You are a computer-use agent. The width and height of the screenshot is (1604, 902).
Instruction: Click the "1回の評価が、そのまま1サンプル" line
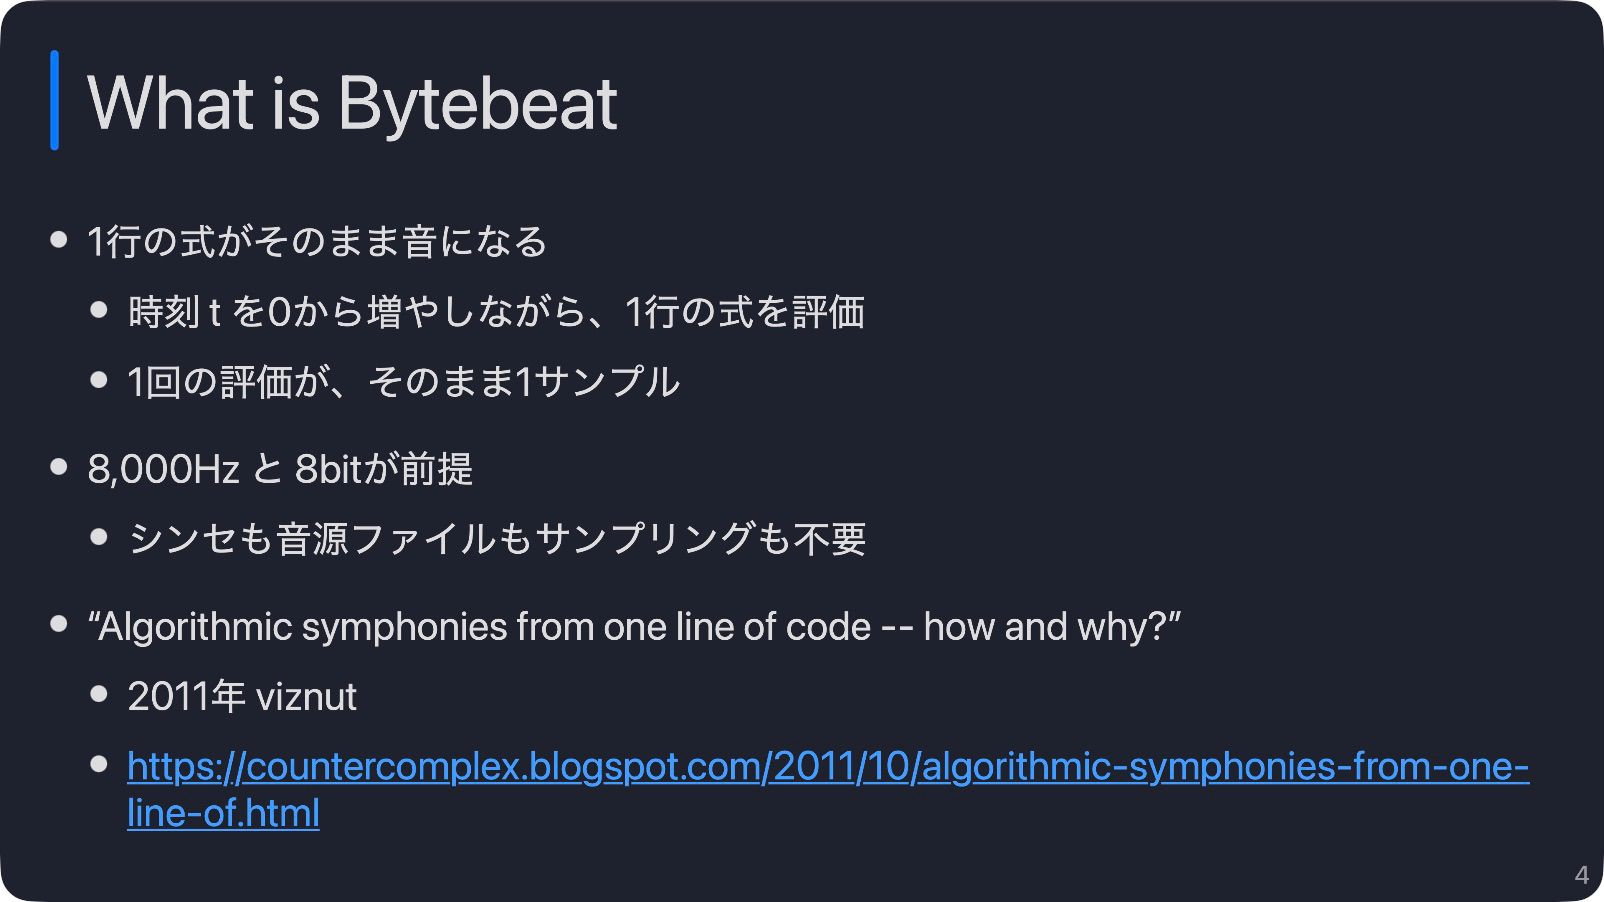pos(403,382)
